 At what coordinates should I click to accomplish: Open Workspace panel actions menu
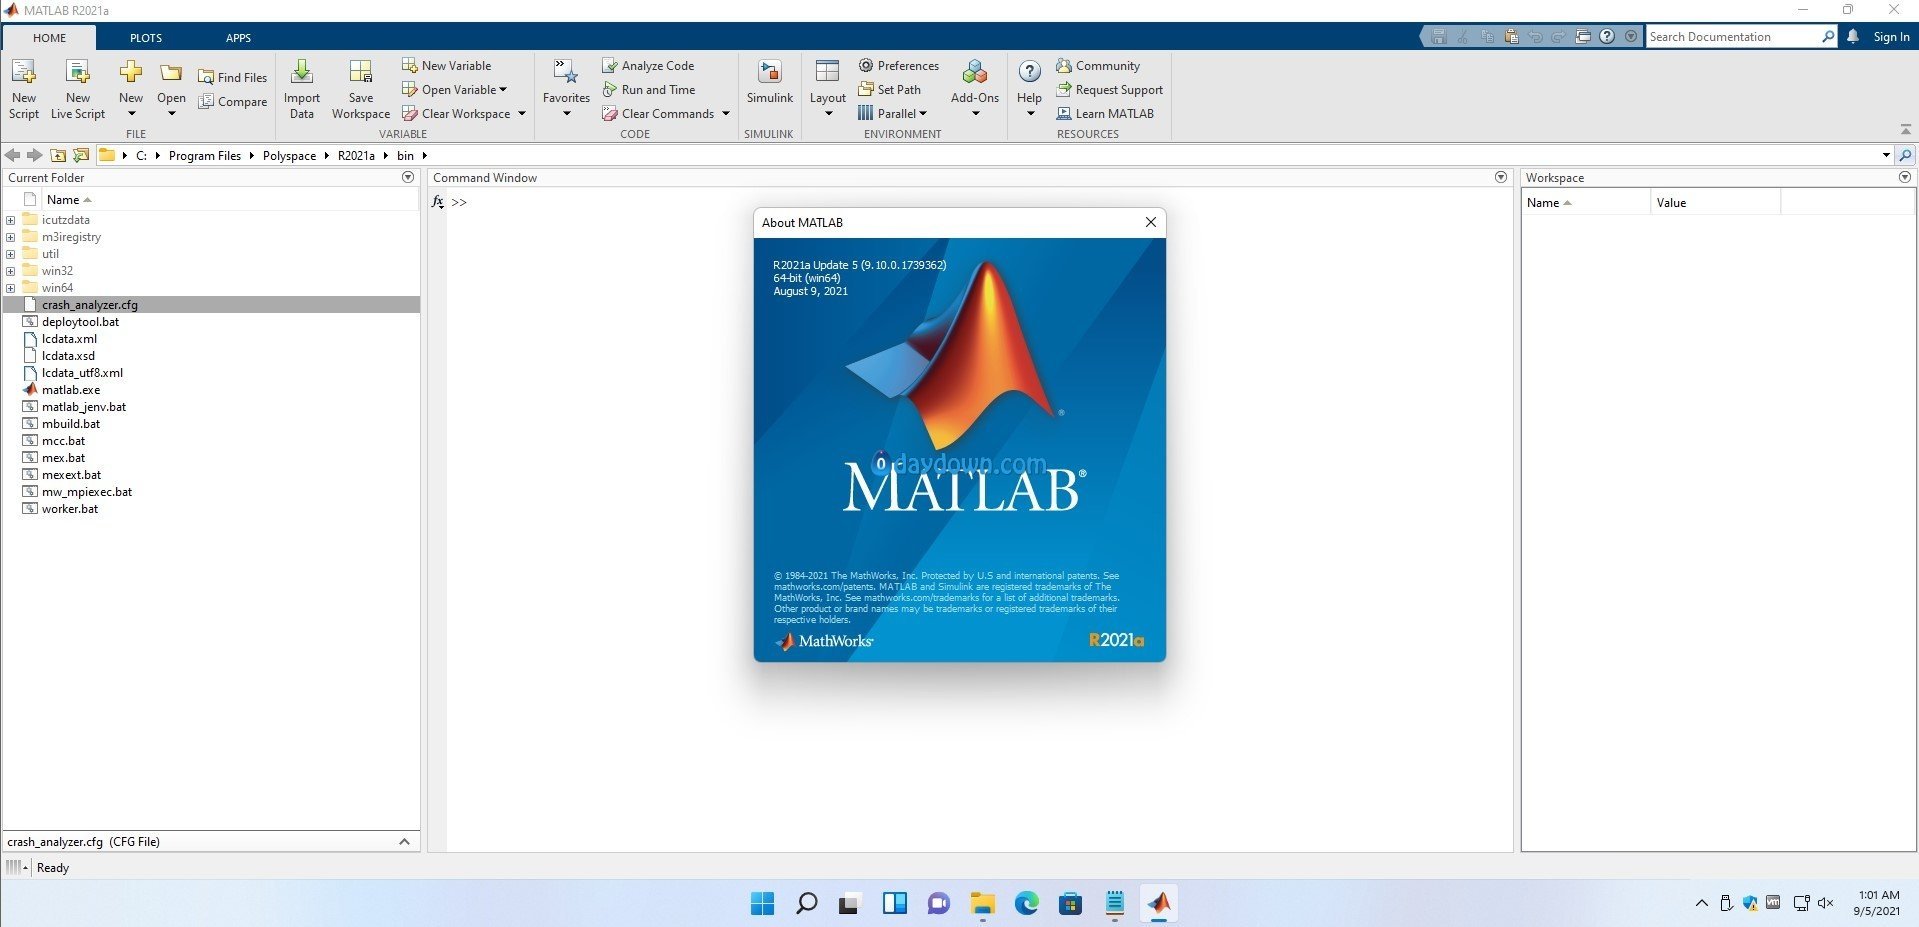point(1904,177)
